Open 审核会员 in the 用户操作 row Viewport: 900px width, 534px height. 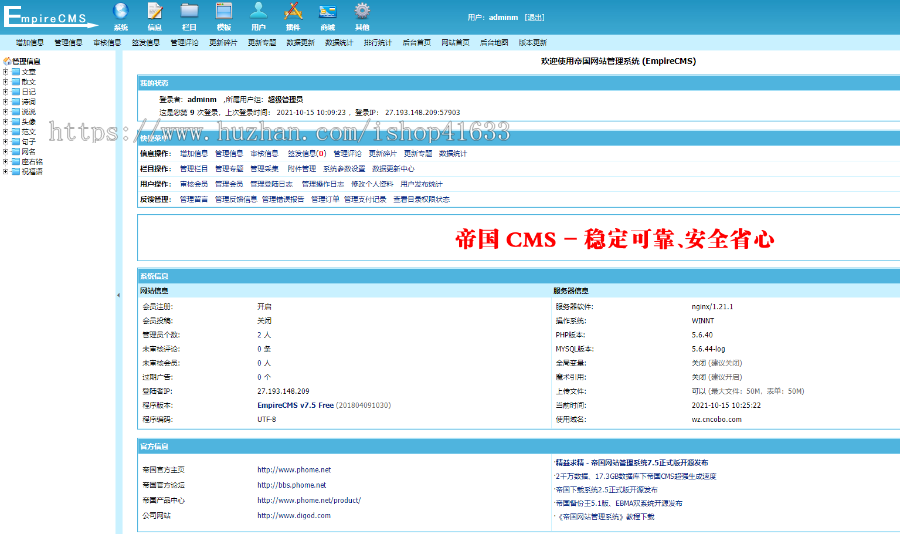coord(194,184)
